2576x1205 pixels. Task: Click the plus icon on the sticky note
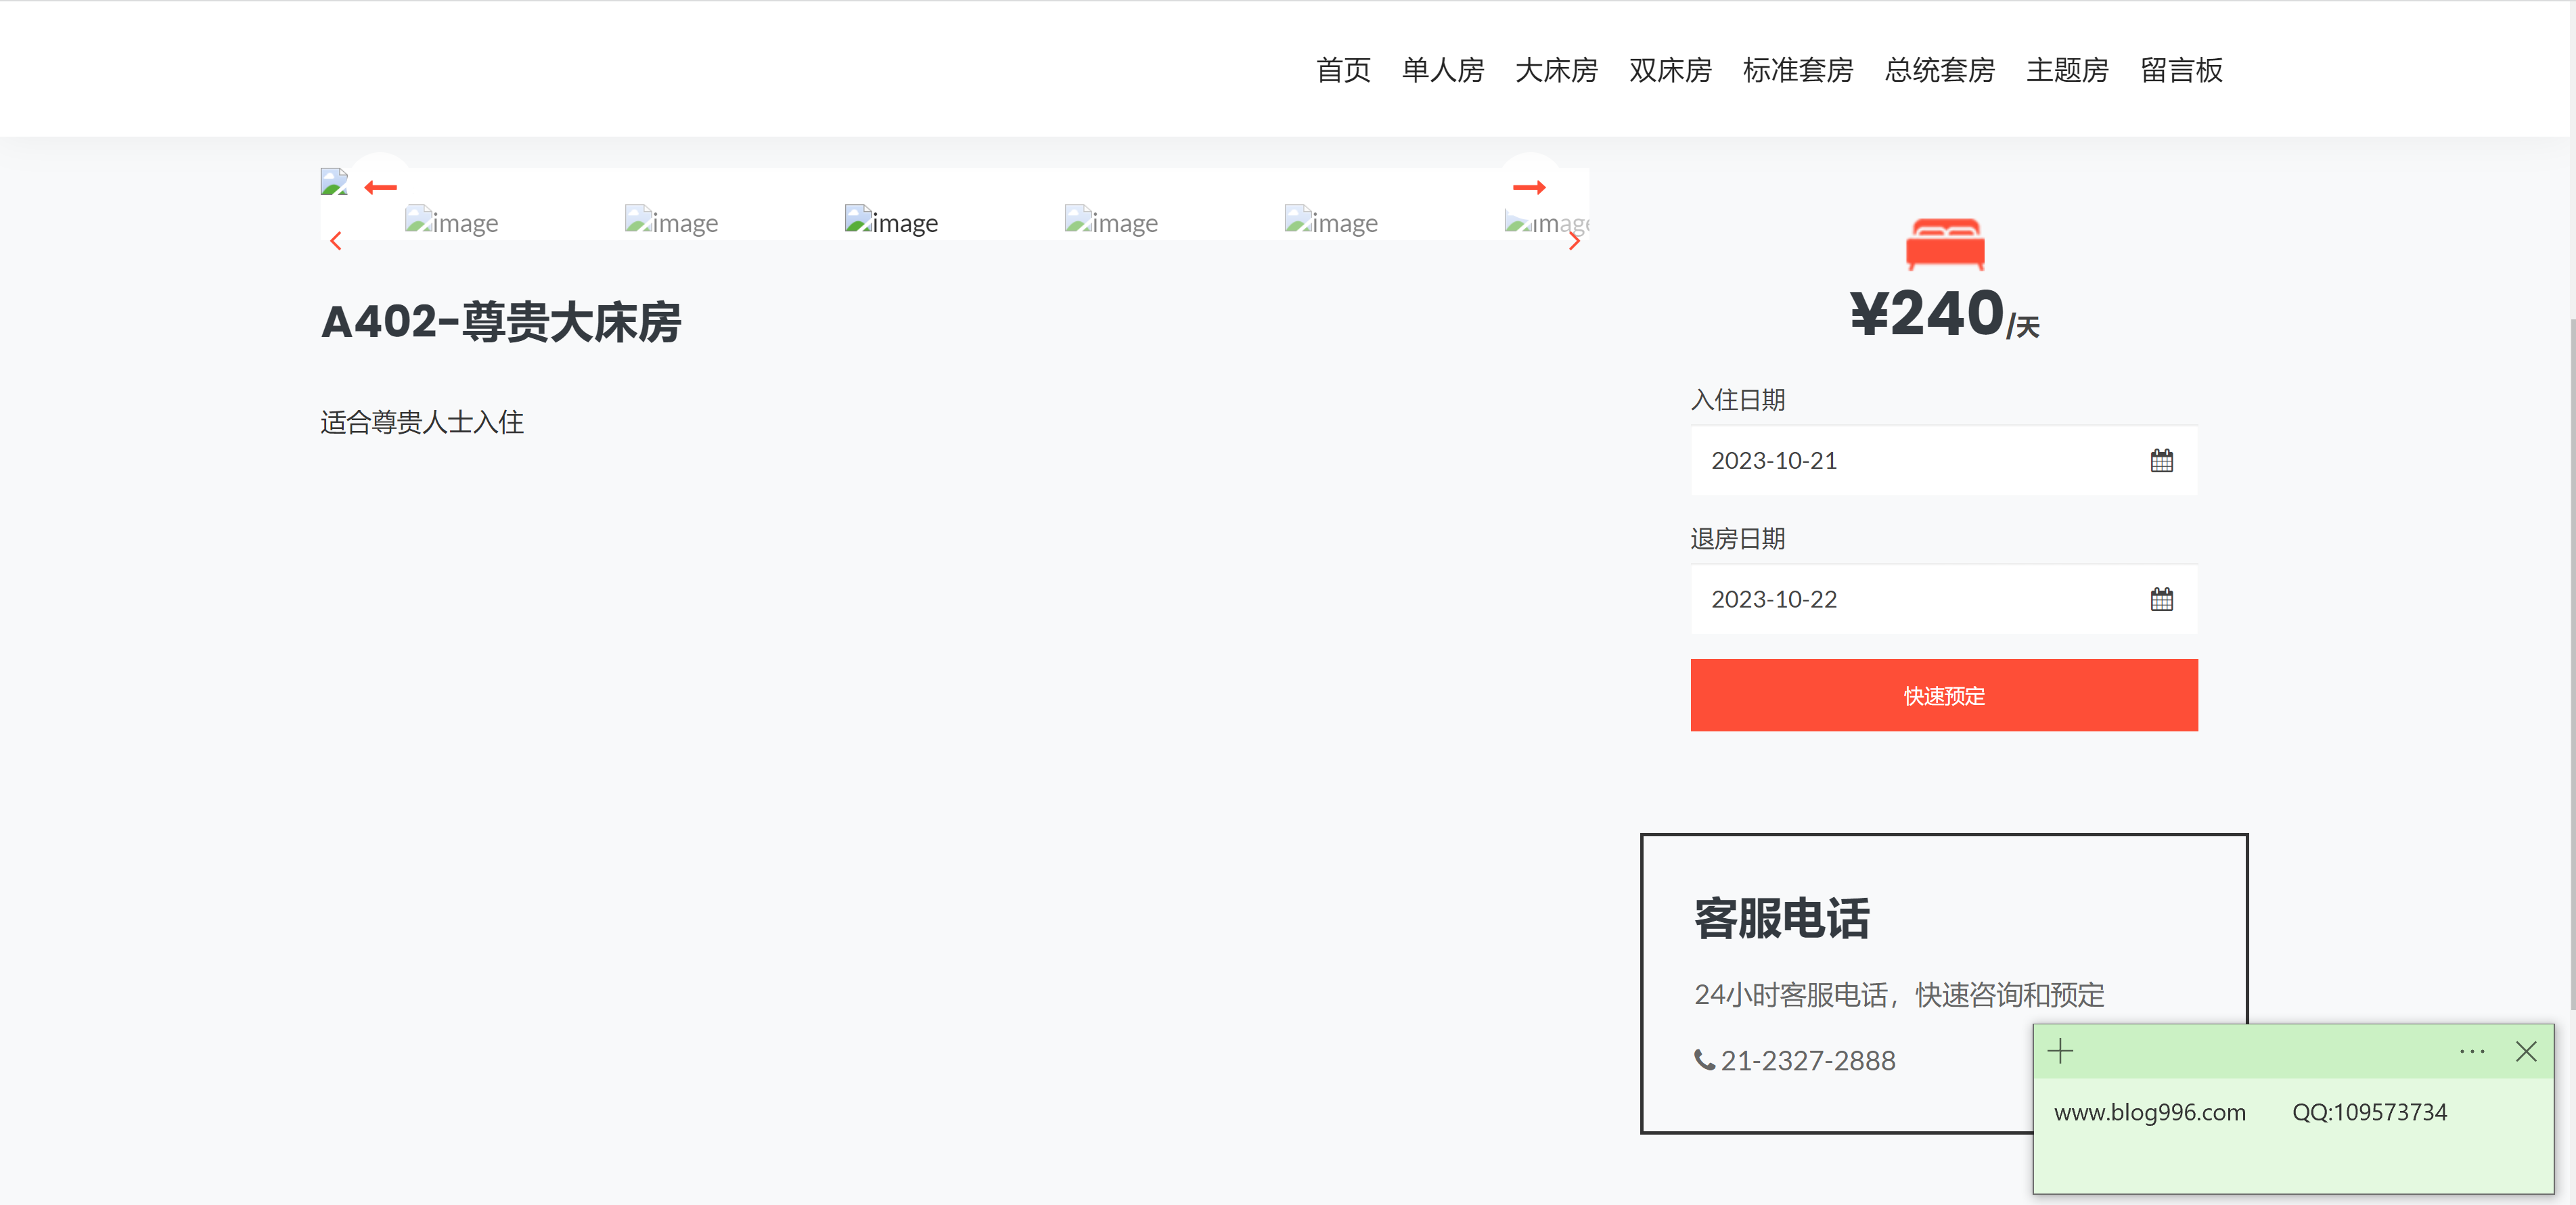[x=2061, y=1051]
